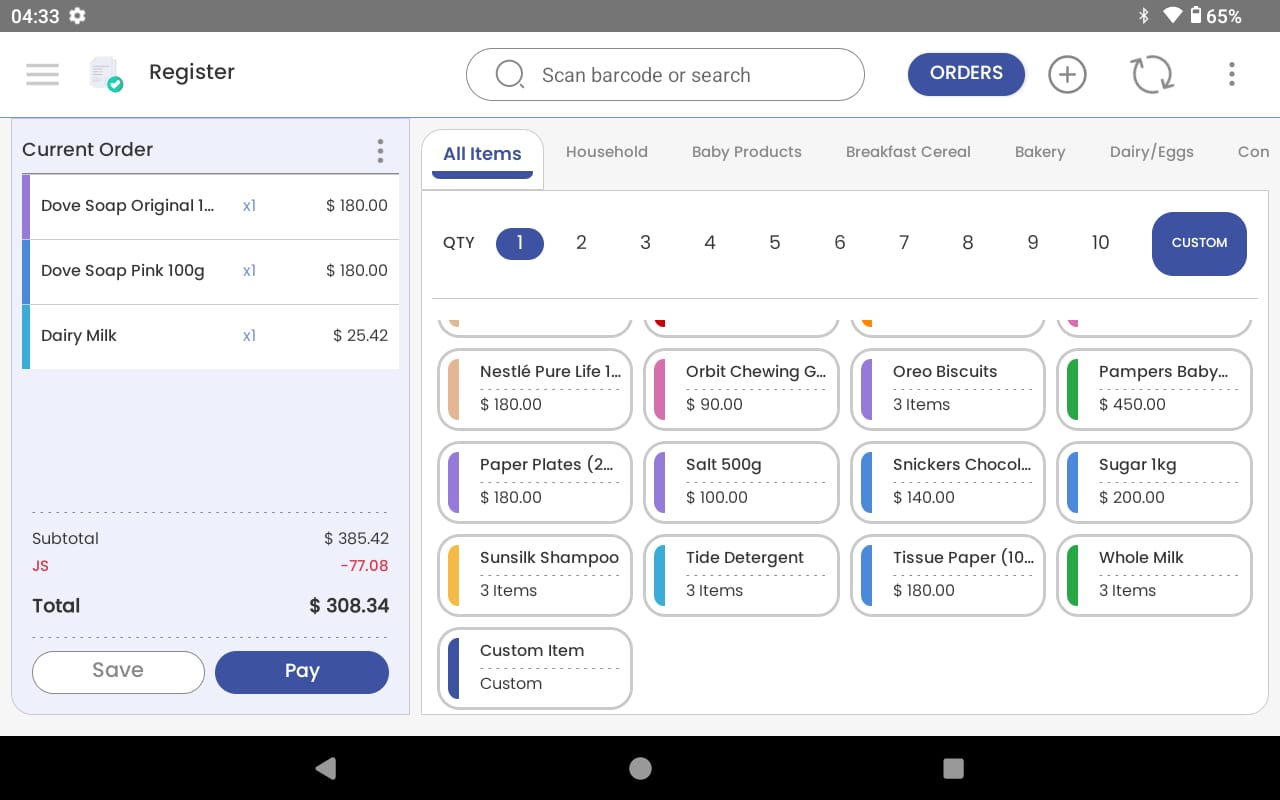
Task: Tap the Wi-Fi status icon
Action: [x=1172, y=16]
